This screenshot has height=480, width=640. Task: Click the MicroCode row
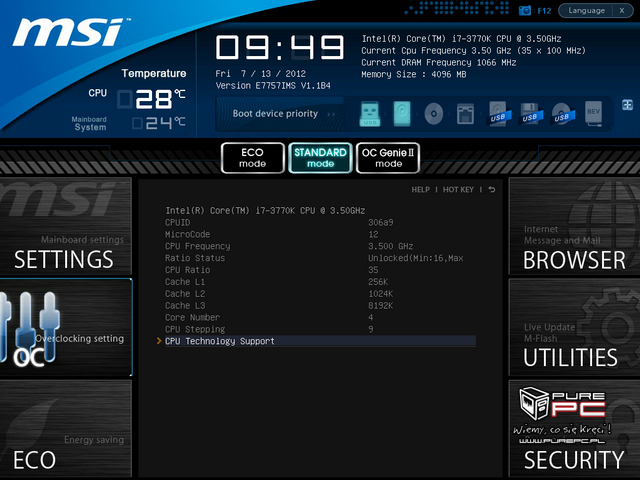320,234
